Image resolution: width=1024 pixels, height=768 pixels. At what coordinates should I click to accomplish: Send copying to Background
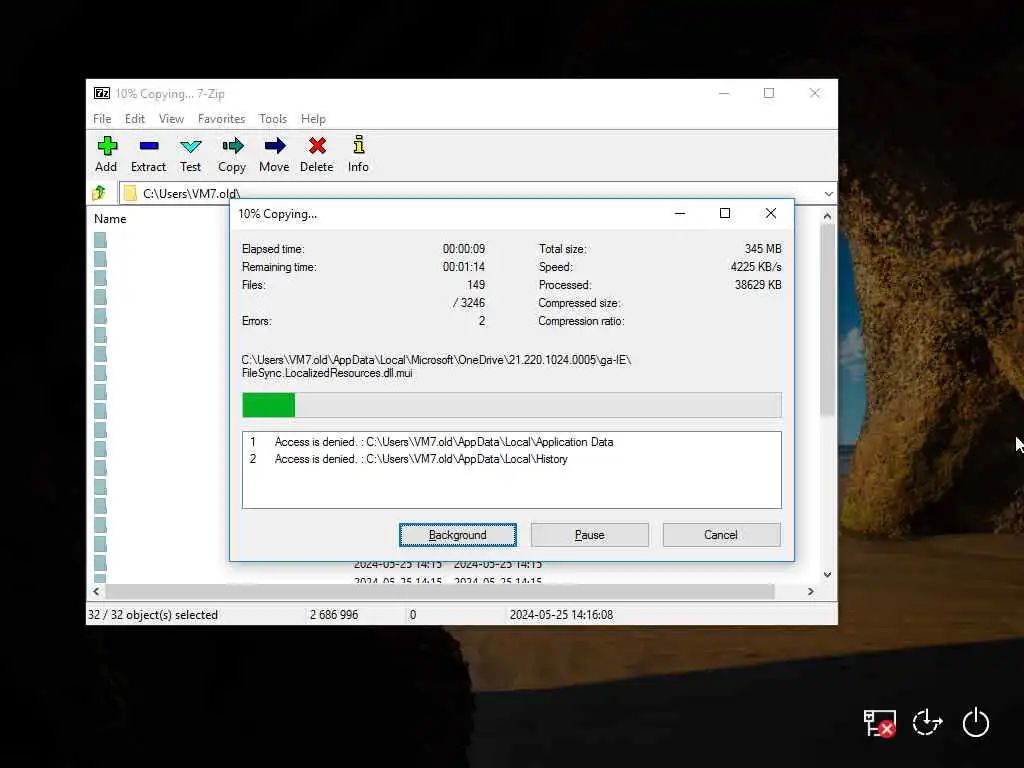[x=458, y=535]
